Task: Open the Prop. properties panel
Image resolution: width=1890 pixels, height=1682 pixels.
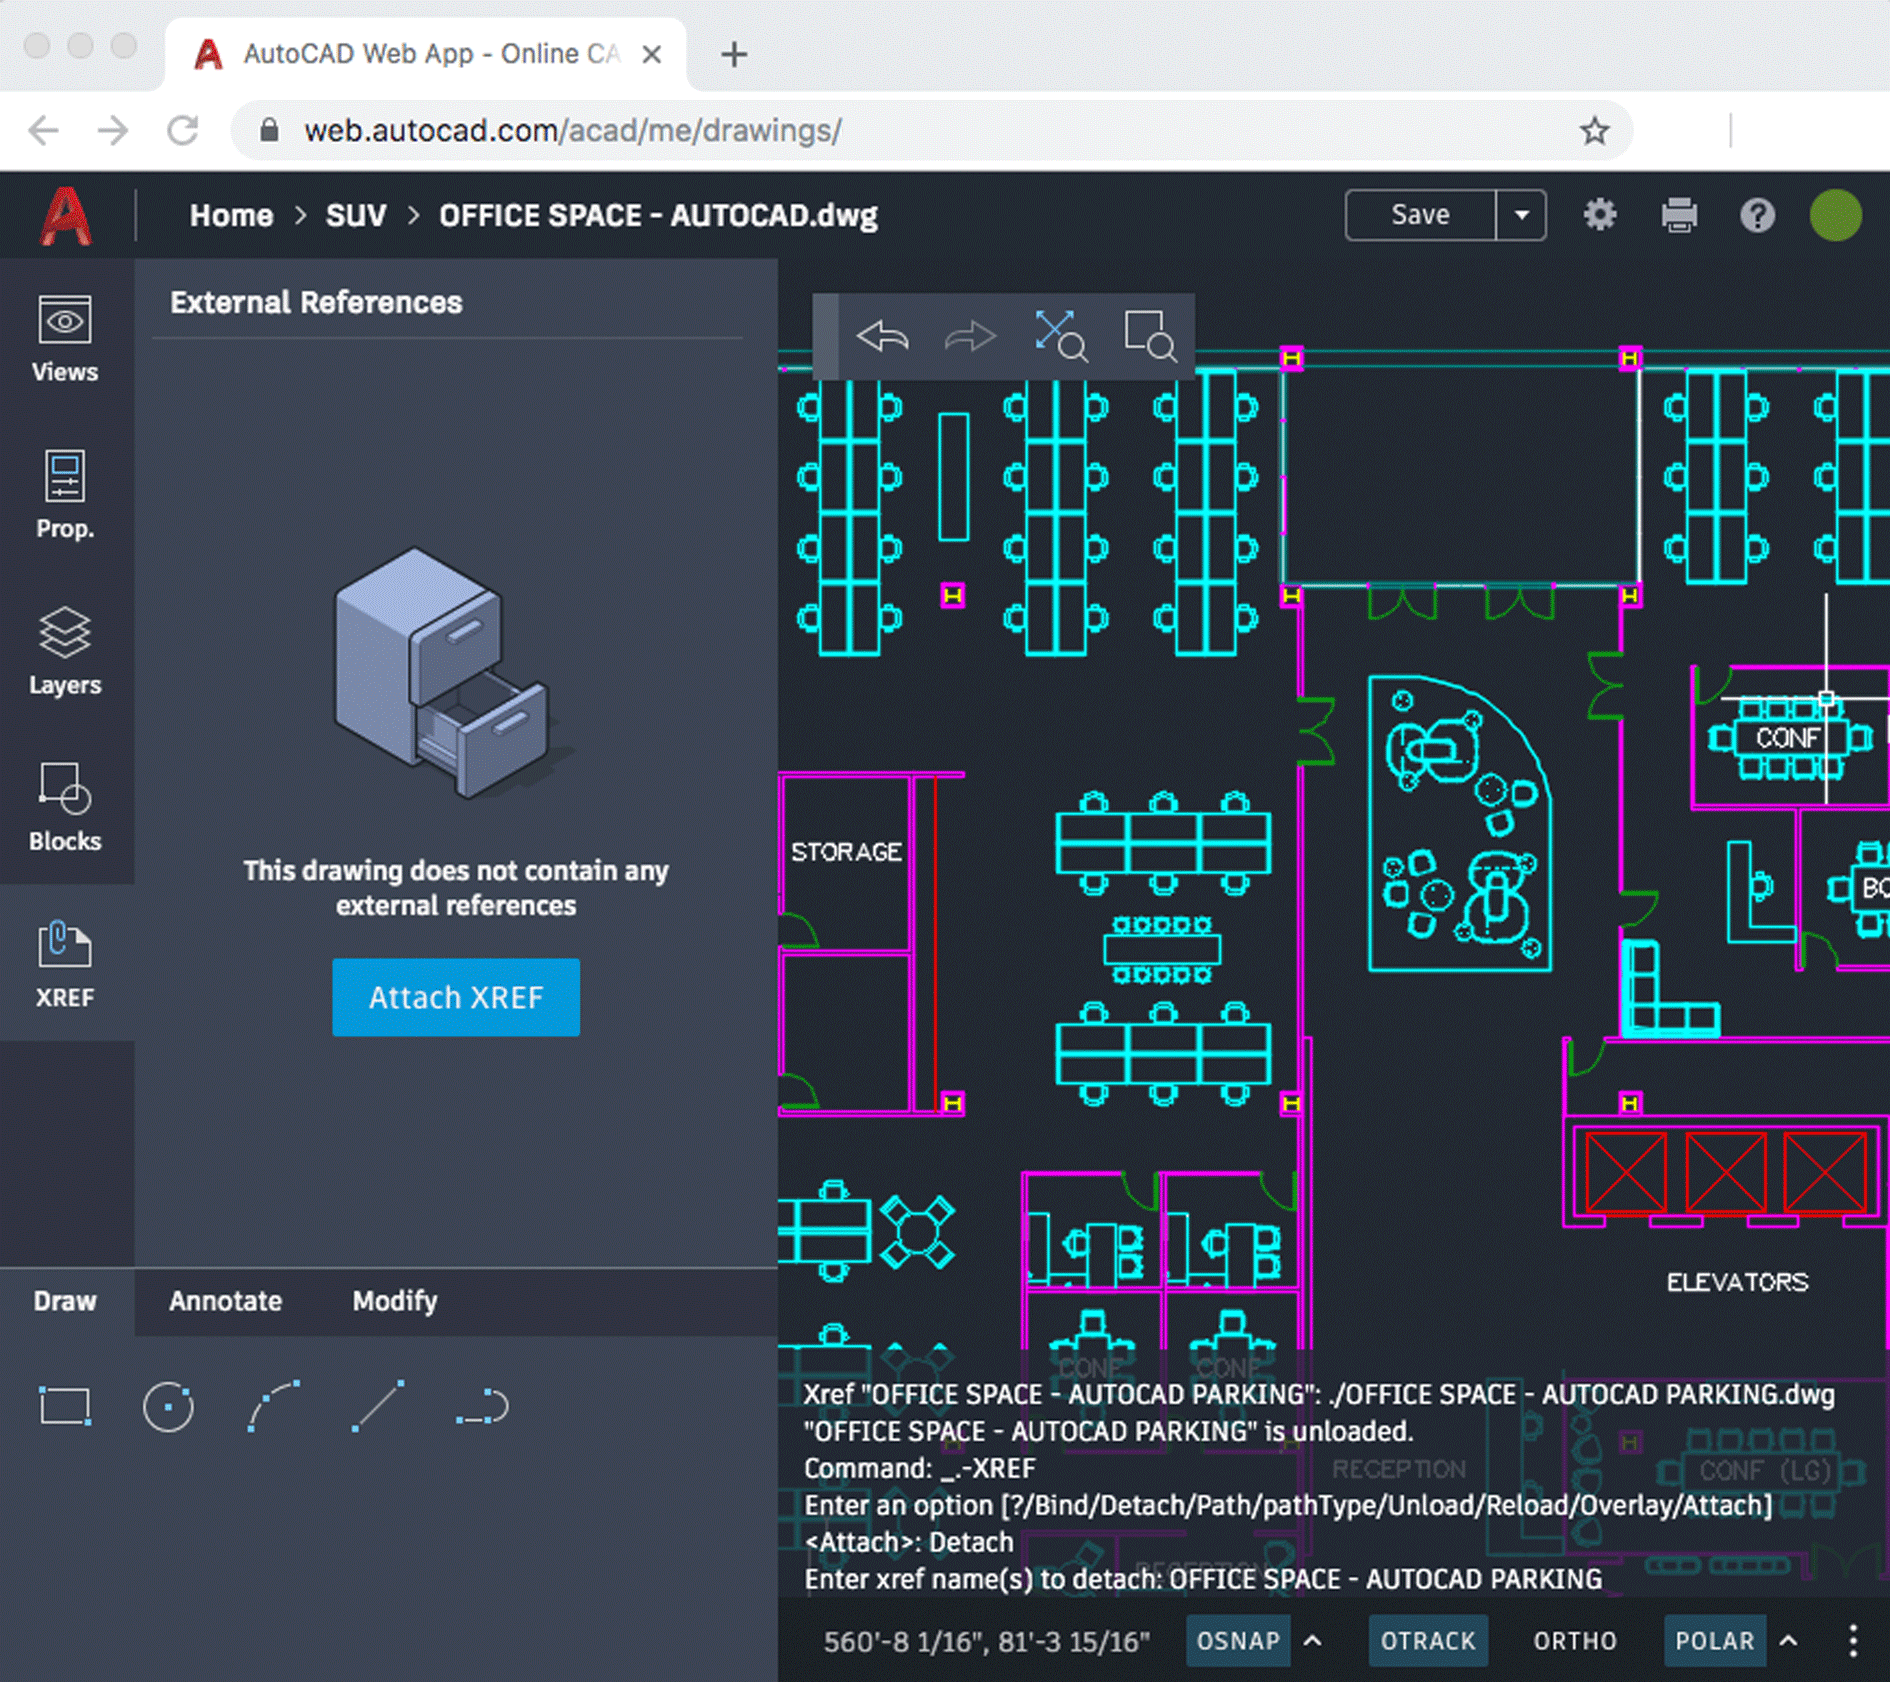Action: click(x=65, y=495)
